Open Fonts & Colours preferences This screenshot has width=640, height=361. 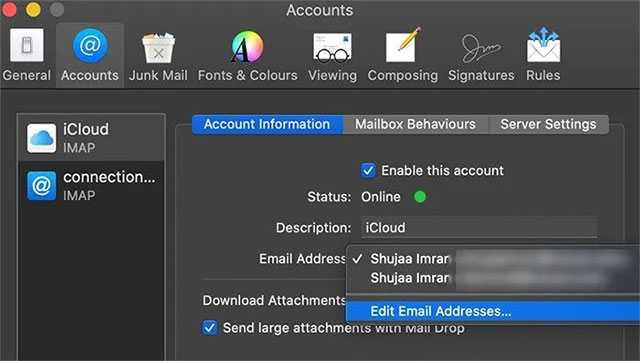click(x=247, y=47)
